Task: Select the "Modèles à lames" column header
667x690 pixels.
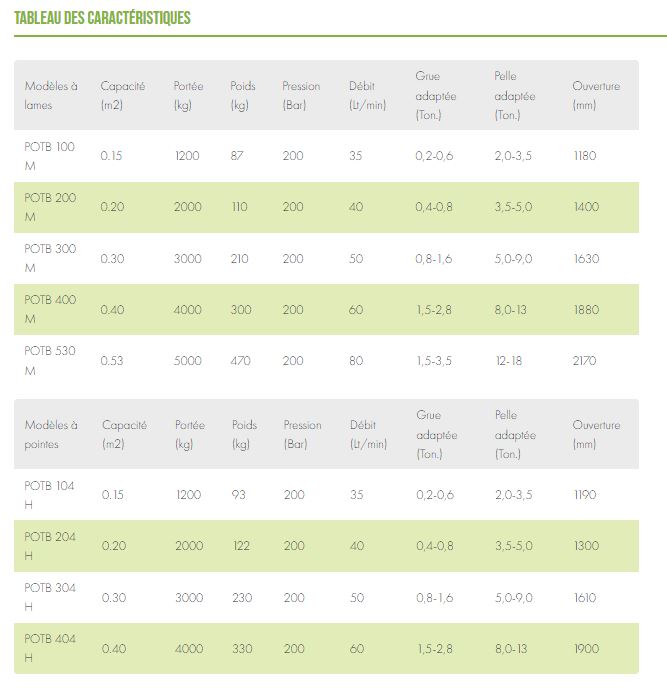Action: (51, 95)
